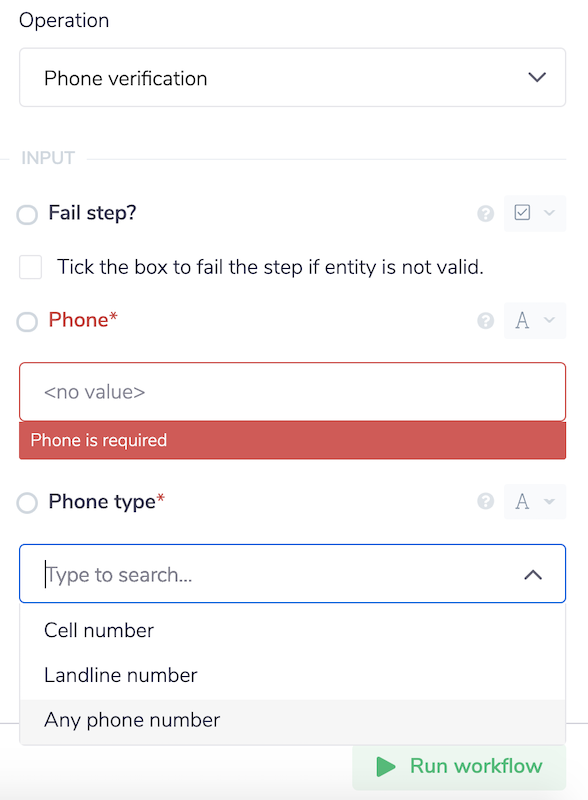Click the help icon beside Phone type

point(486,501)
